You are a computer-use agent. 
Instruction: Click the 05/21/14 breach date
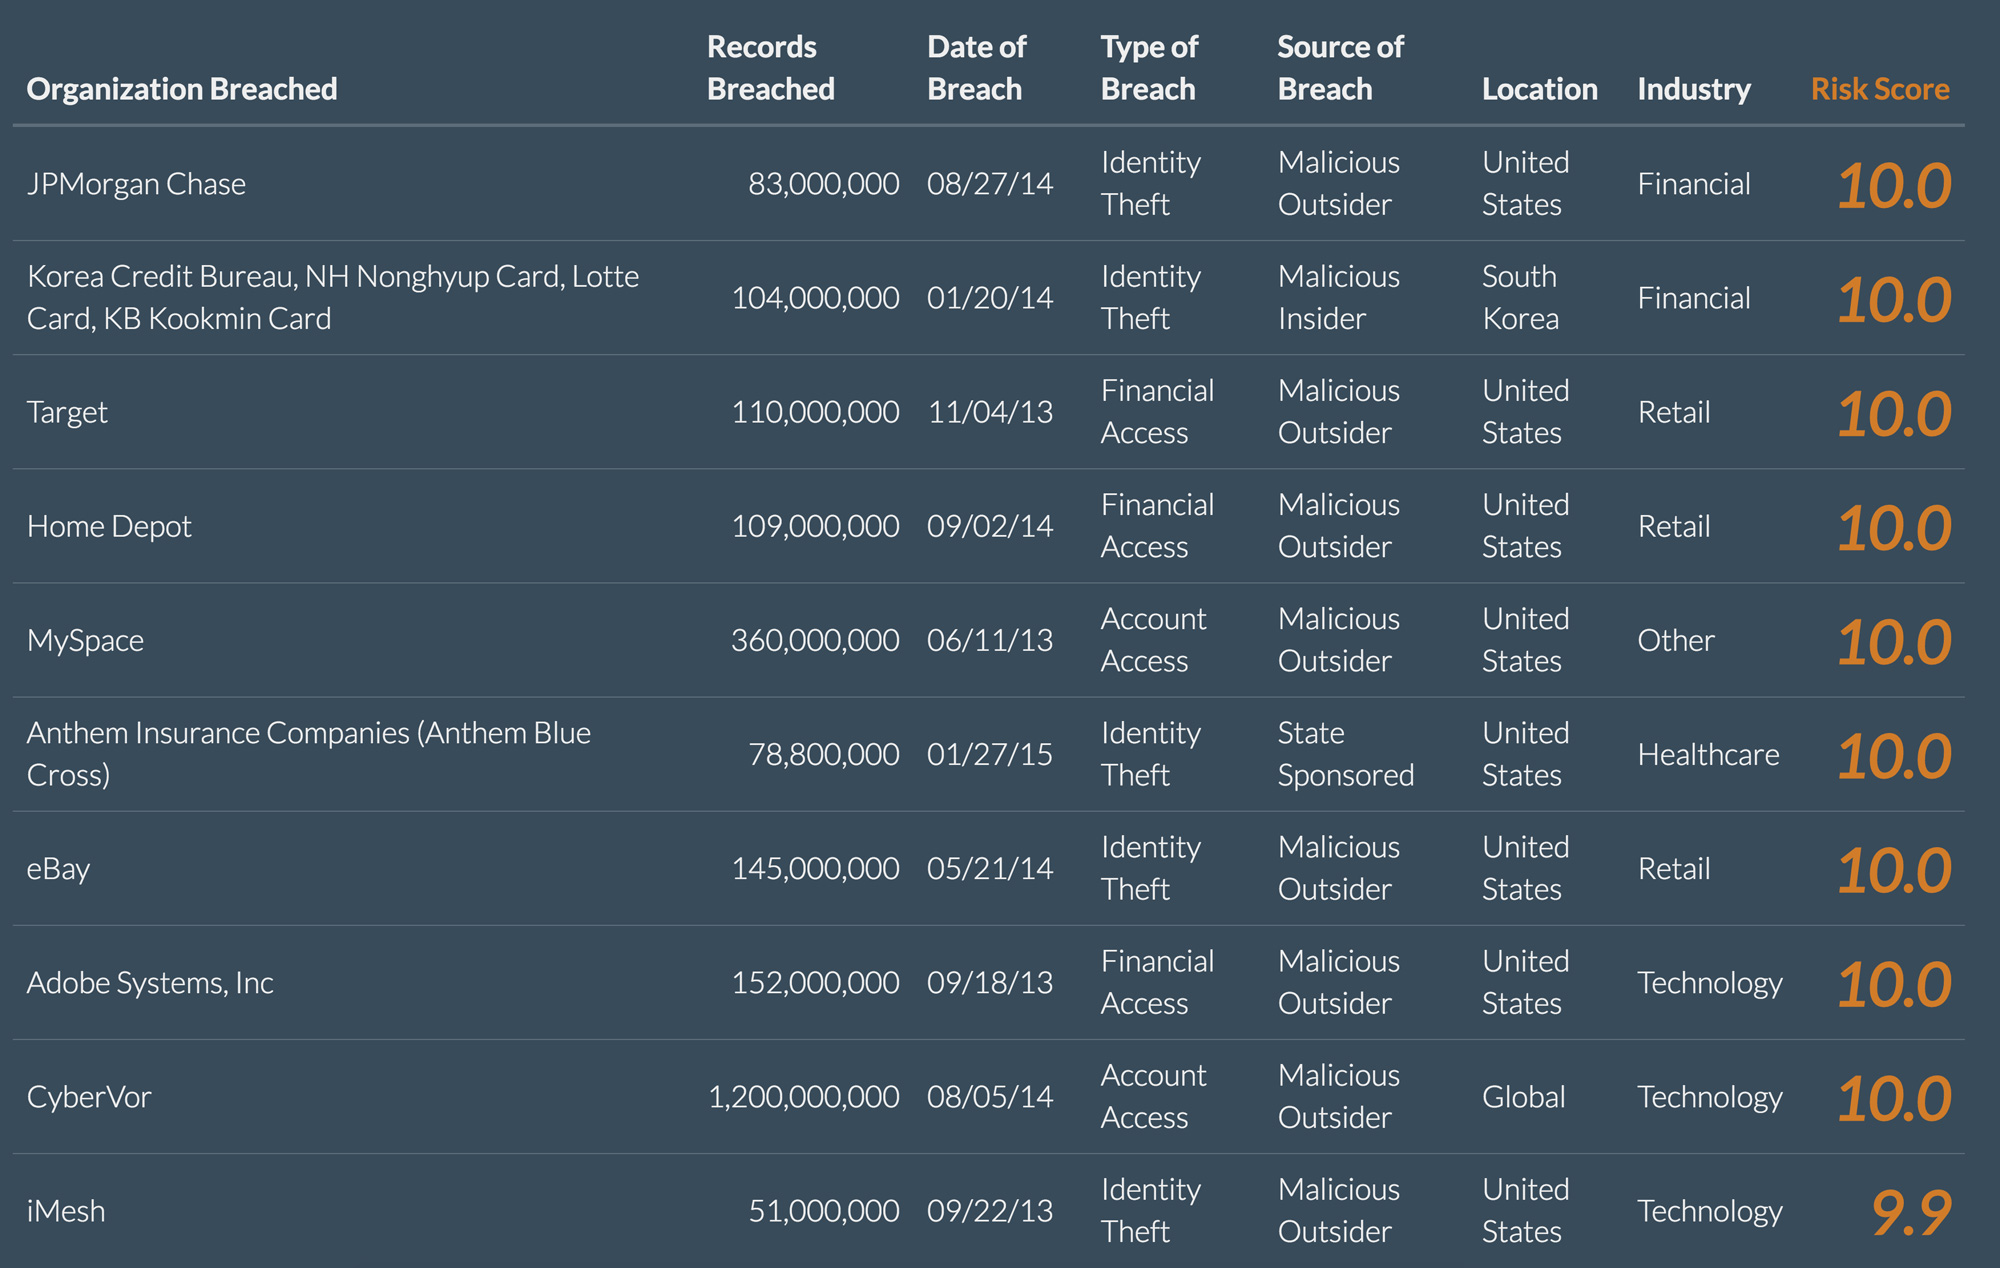pyautogui.click(x=990, y=868)
